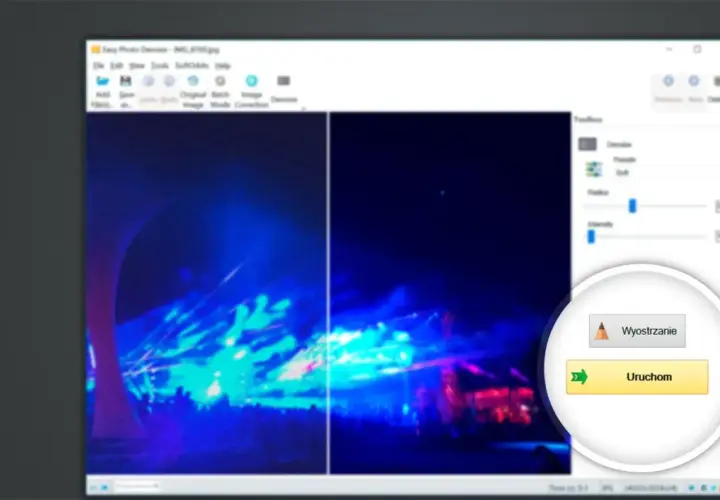
Task: Click the original image on the left side
Action: 207,292
